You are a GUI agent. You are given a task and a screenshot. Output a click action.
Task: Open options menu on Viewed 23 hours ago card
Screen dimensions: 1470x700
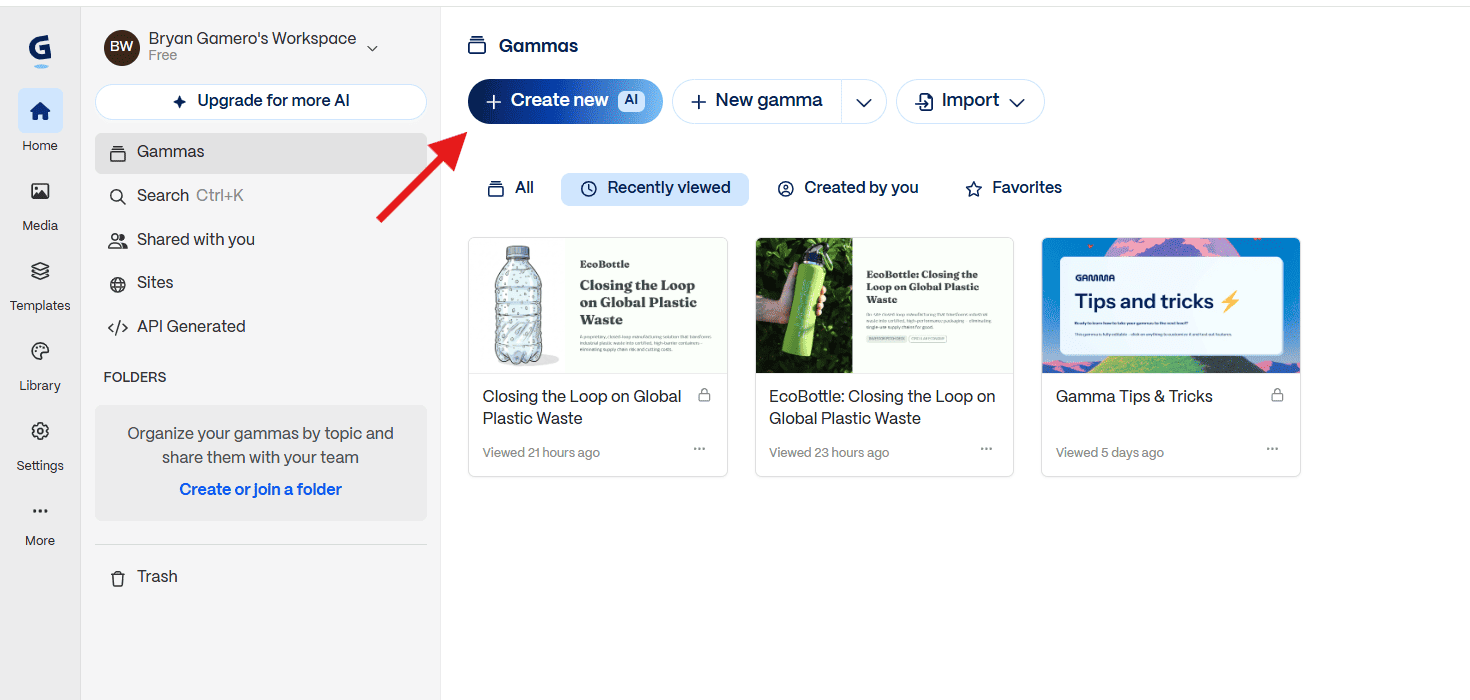click(986, 449)
